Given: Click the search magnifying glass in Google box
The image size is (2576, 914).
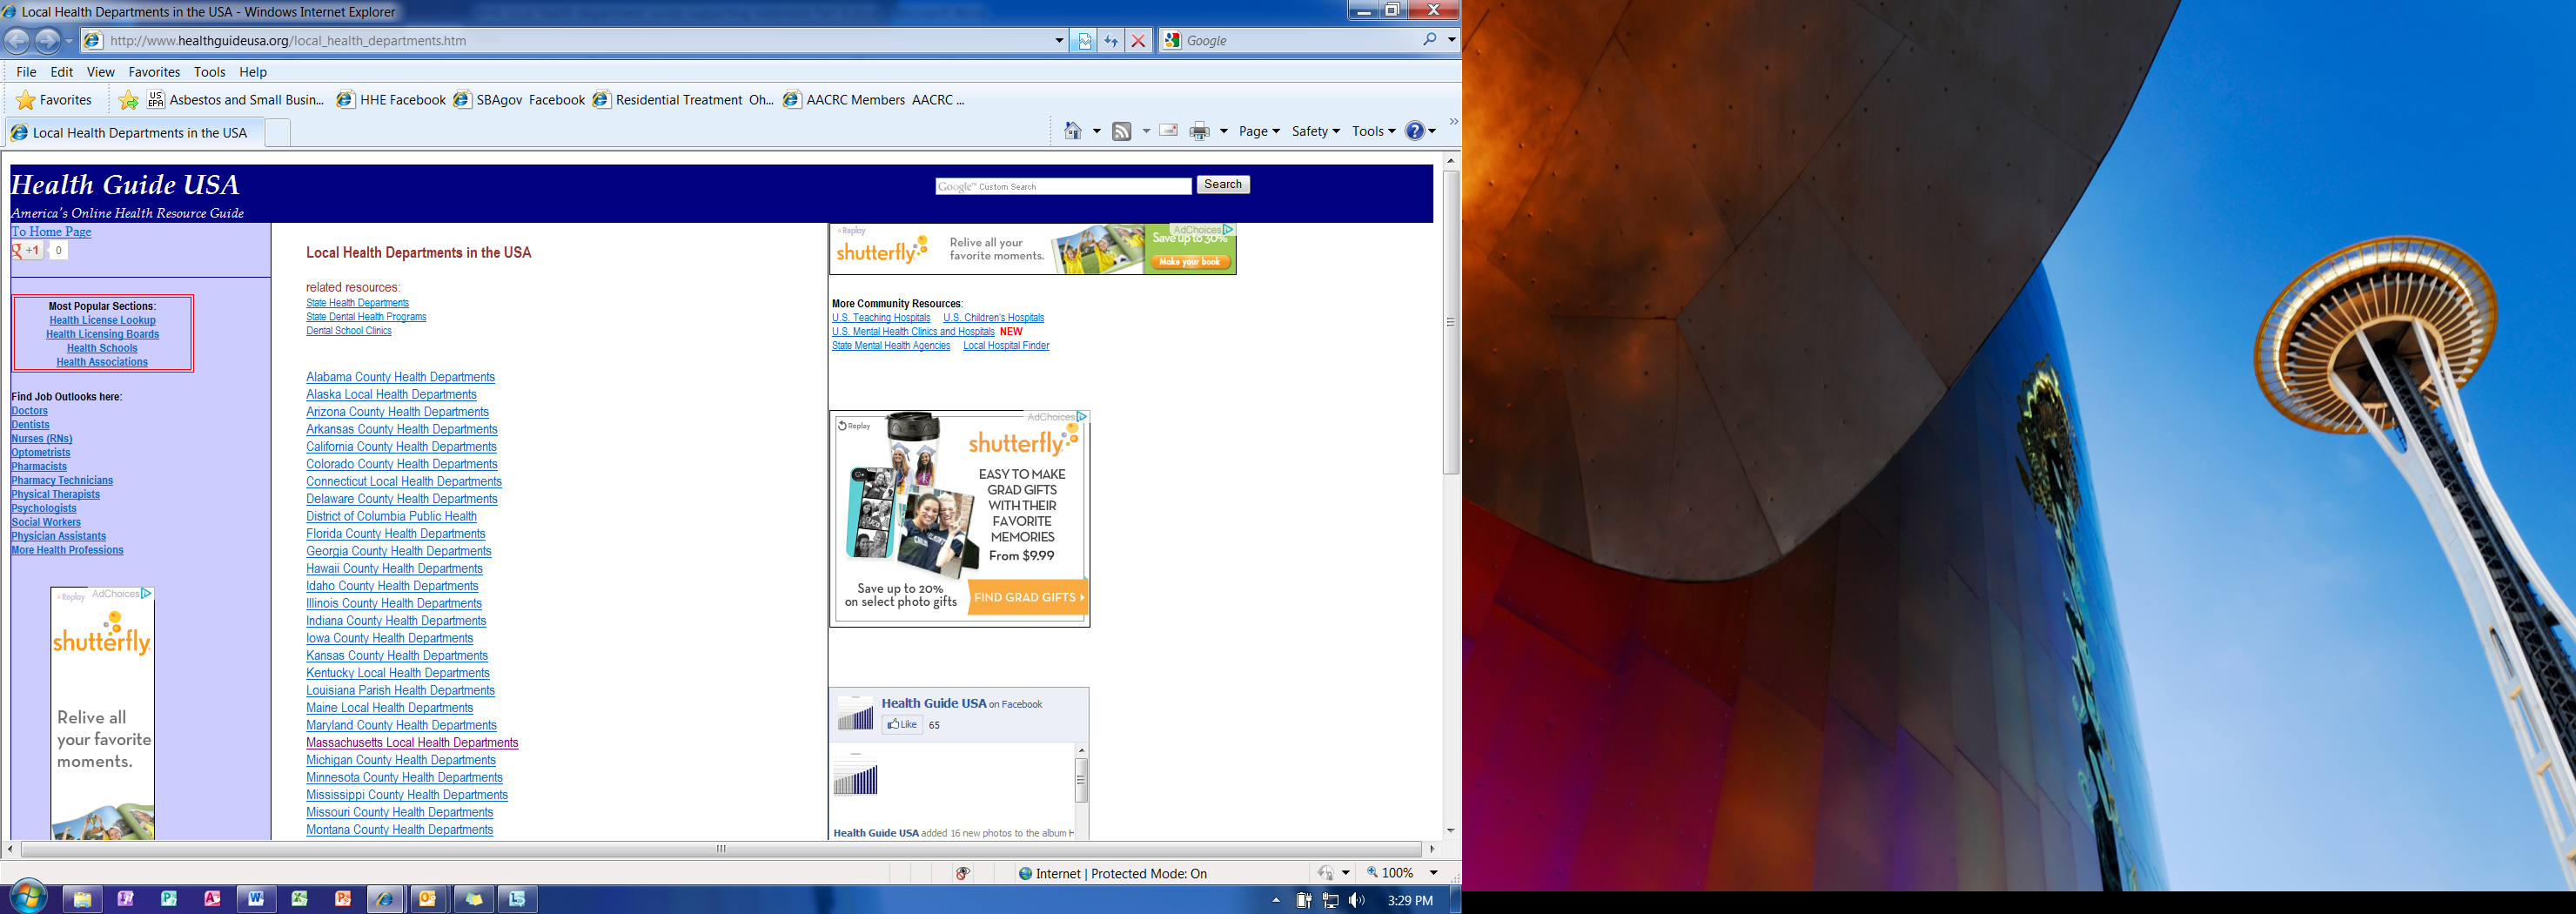Looking at the screenshot, I should click(1430, 40).
